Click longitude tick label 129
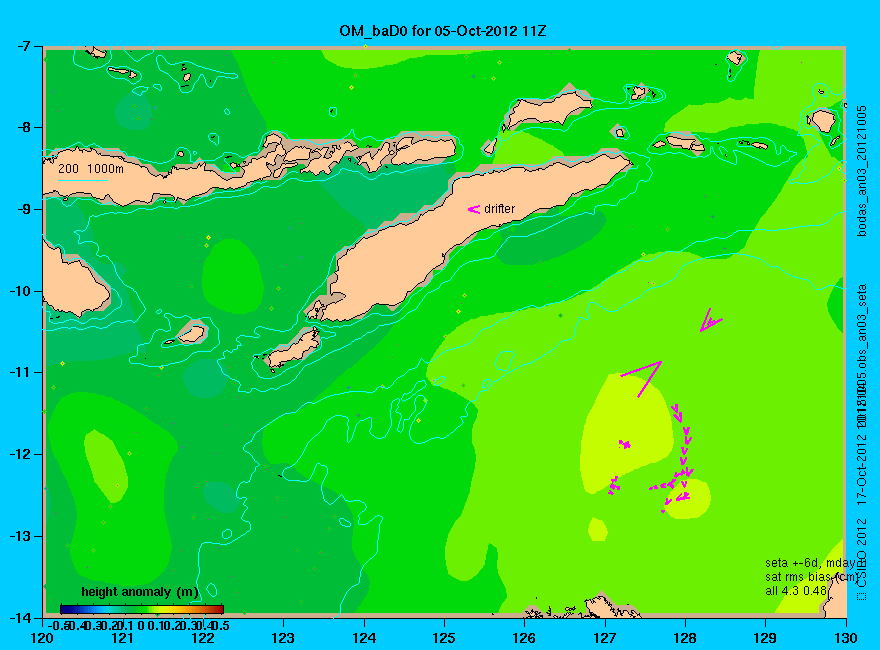Screen dimensions: 880x650 tap(766, 638)
